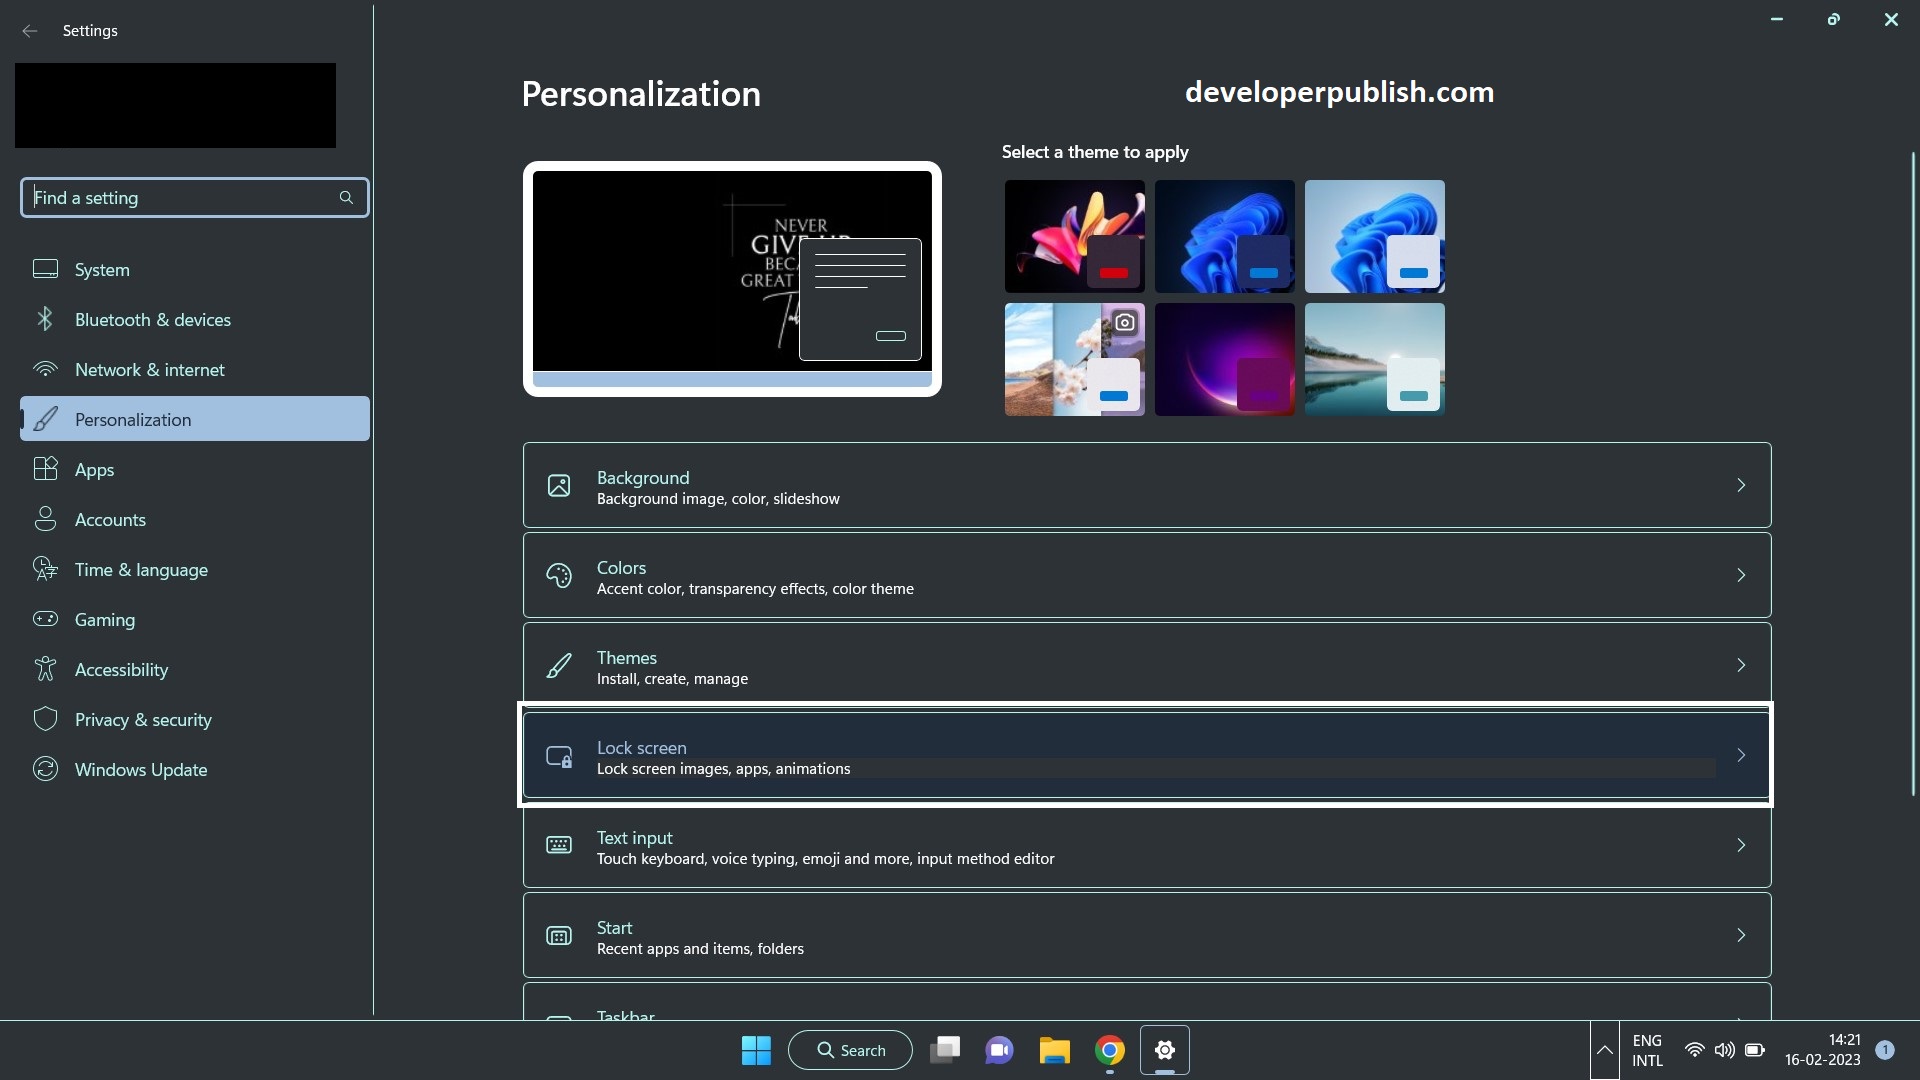Click the Find a setting field

pyautogui.click(x=180, y=198)
